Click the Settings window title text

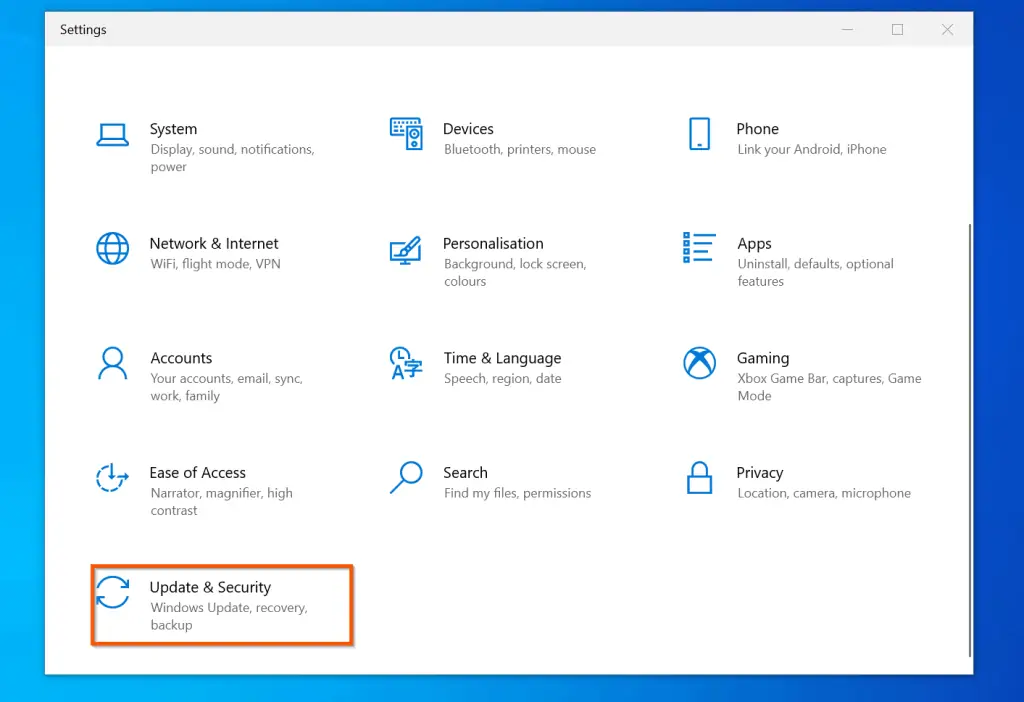[x=83, y=29]
